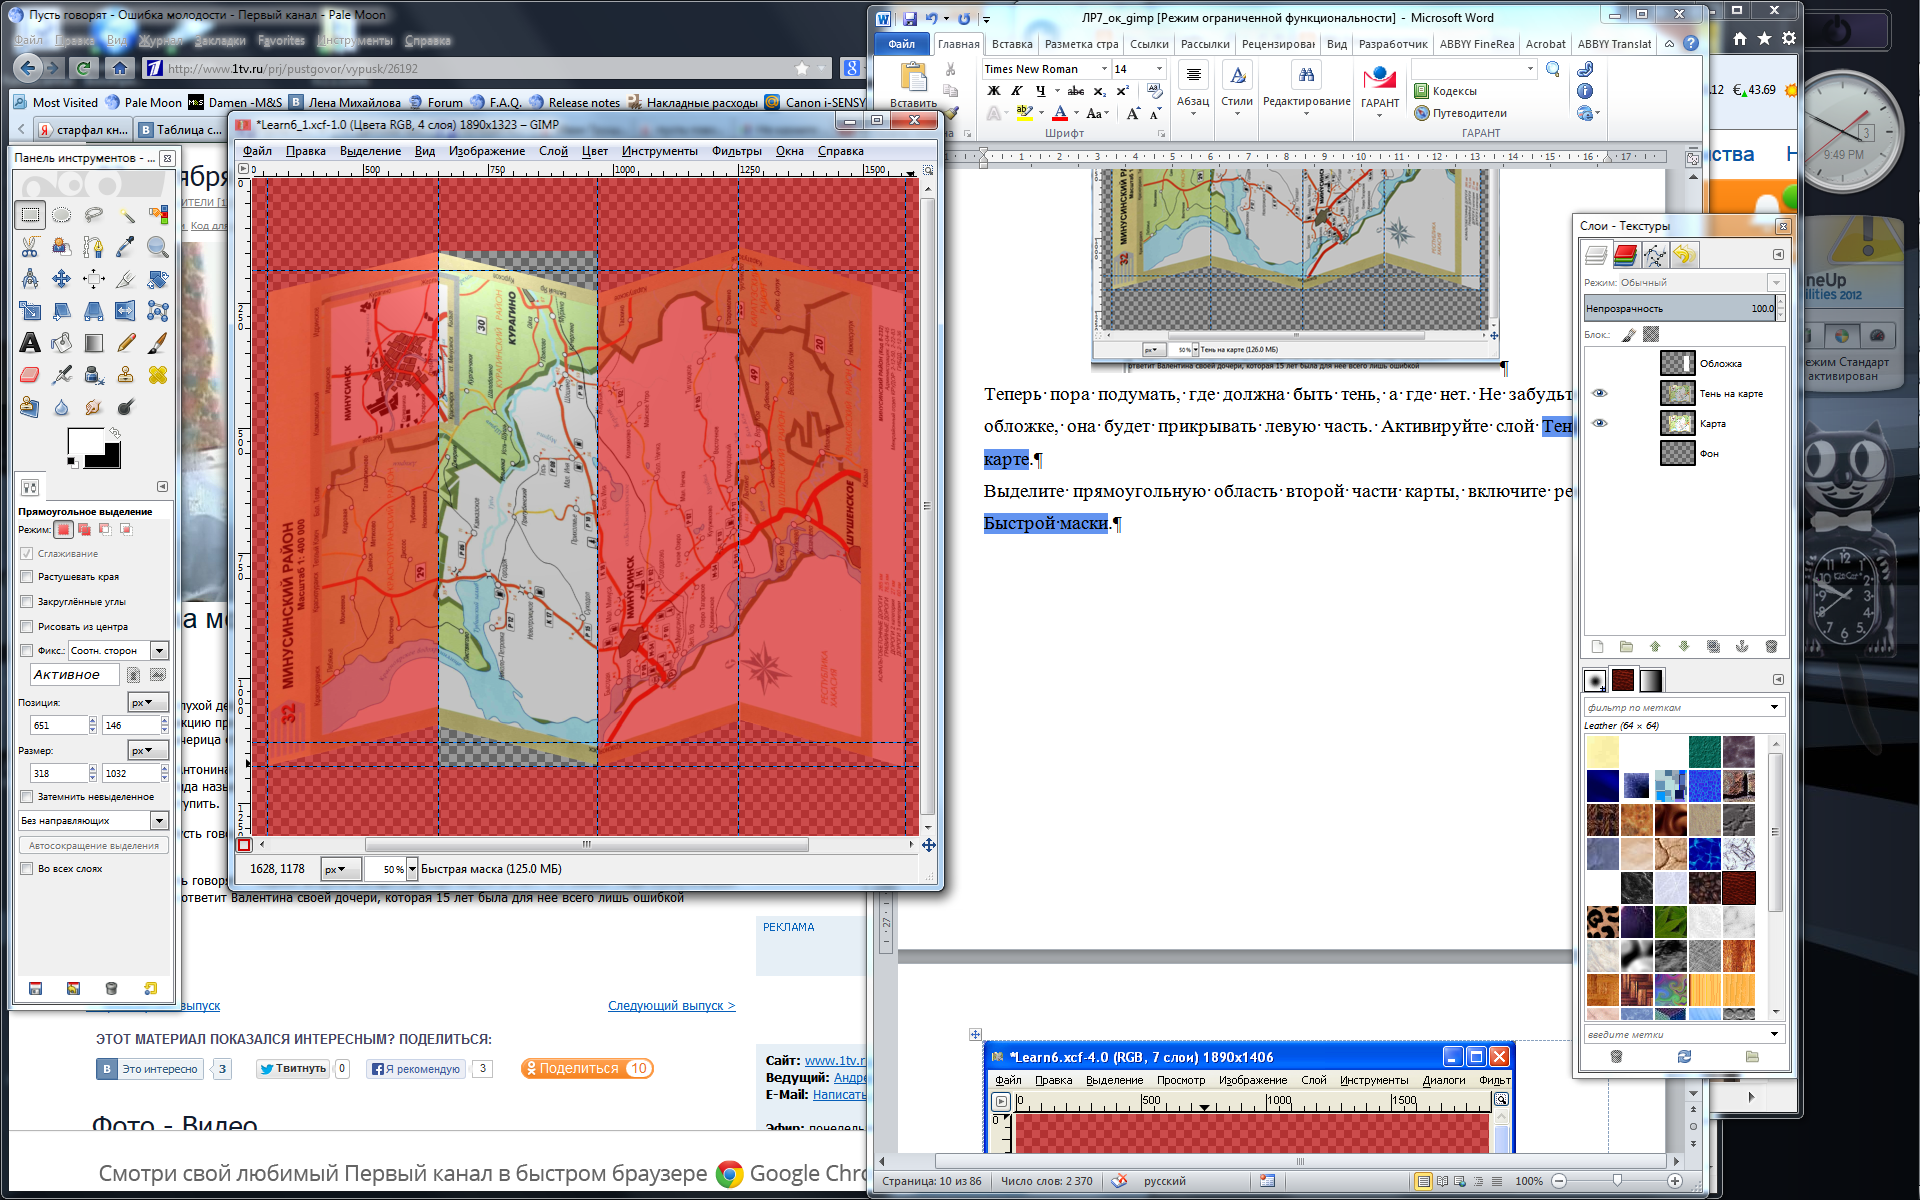Open the Без направляющих dropdown
The height and width of the screenshot is (1200, 1920).
point(94,821)
